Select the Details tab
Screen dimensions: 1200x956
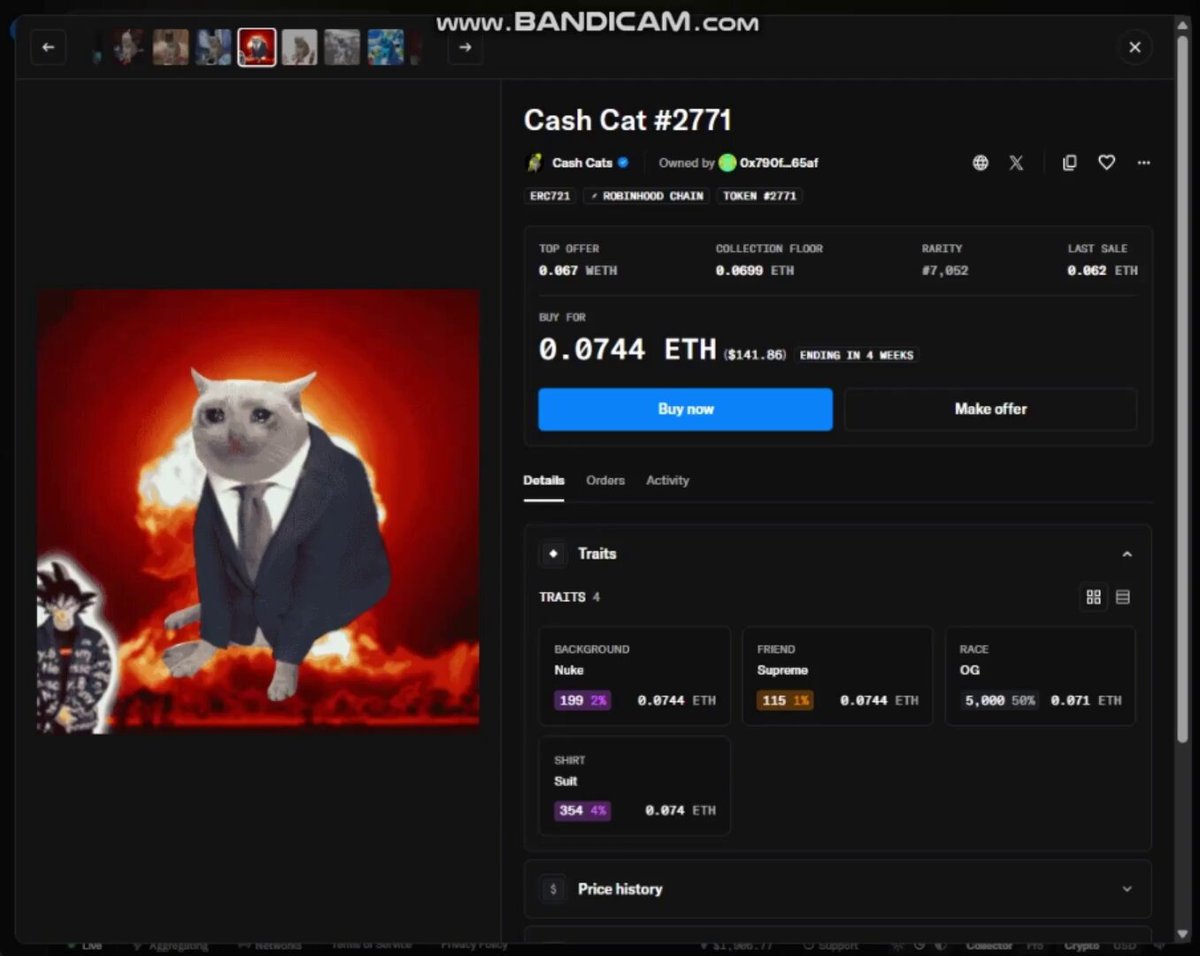544,481
